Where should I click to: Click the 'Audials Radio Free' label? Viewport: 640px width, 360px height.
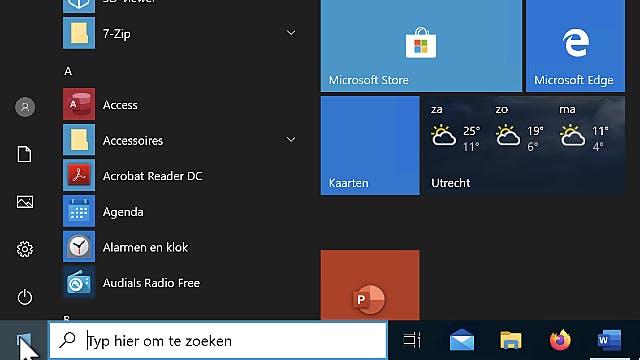click(151, 283)
